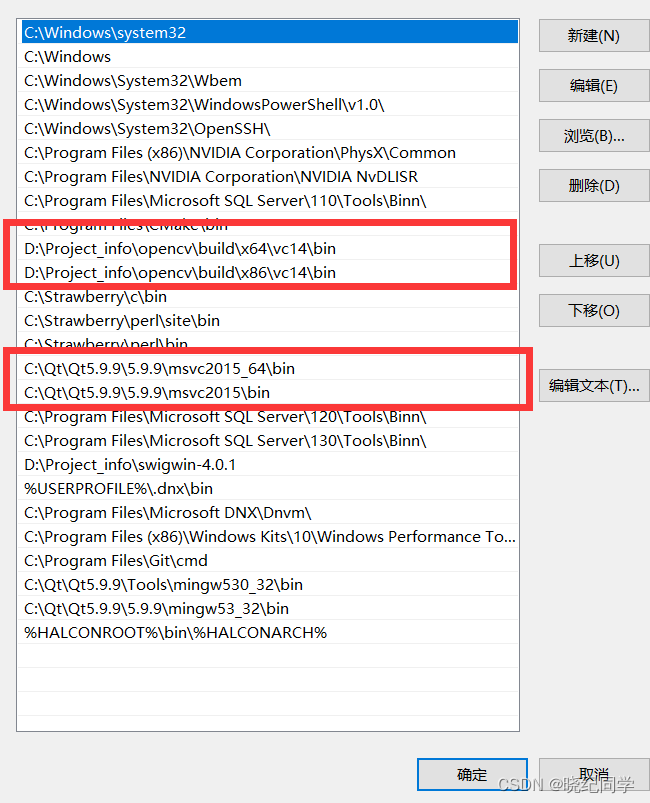Screen dimensions: 650x803
Task: Select Qt msvc2015_64\bin path
Action: [x=269, y=368]
